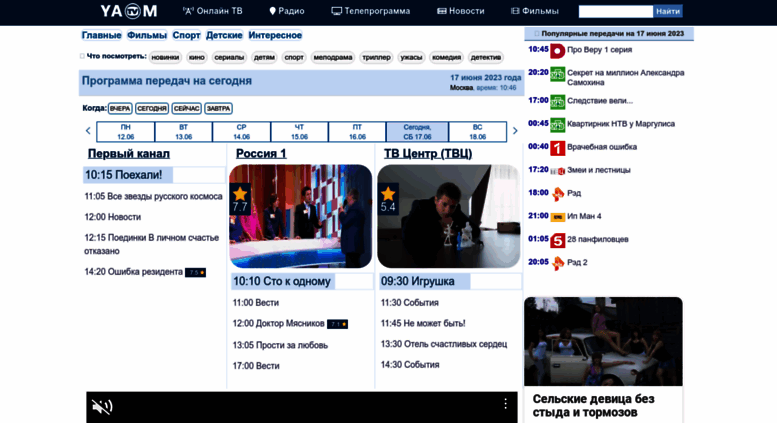Viewport: 777px width, 423px height.
Task: Select the комедия genre tag
Action: tap(446, 57)
